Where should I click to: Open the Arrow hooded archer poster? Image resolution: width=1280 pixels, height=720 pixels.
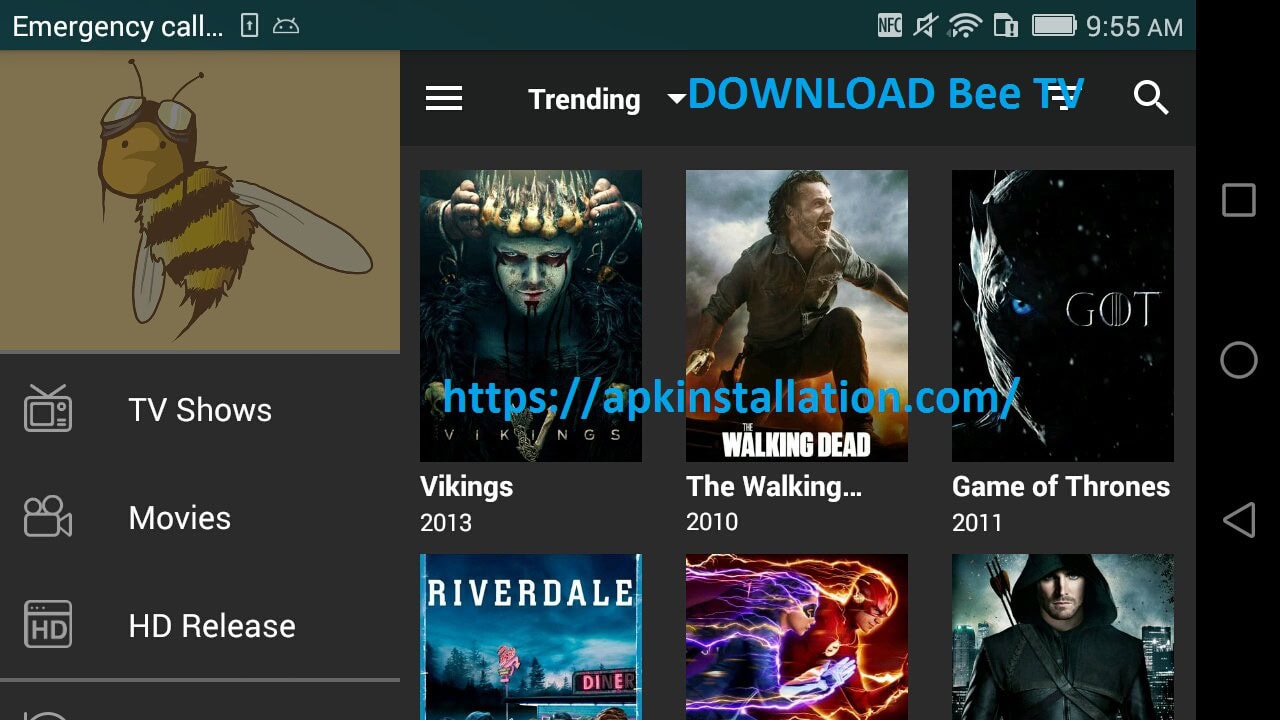click(1063, 637)
